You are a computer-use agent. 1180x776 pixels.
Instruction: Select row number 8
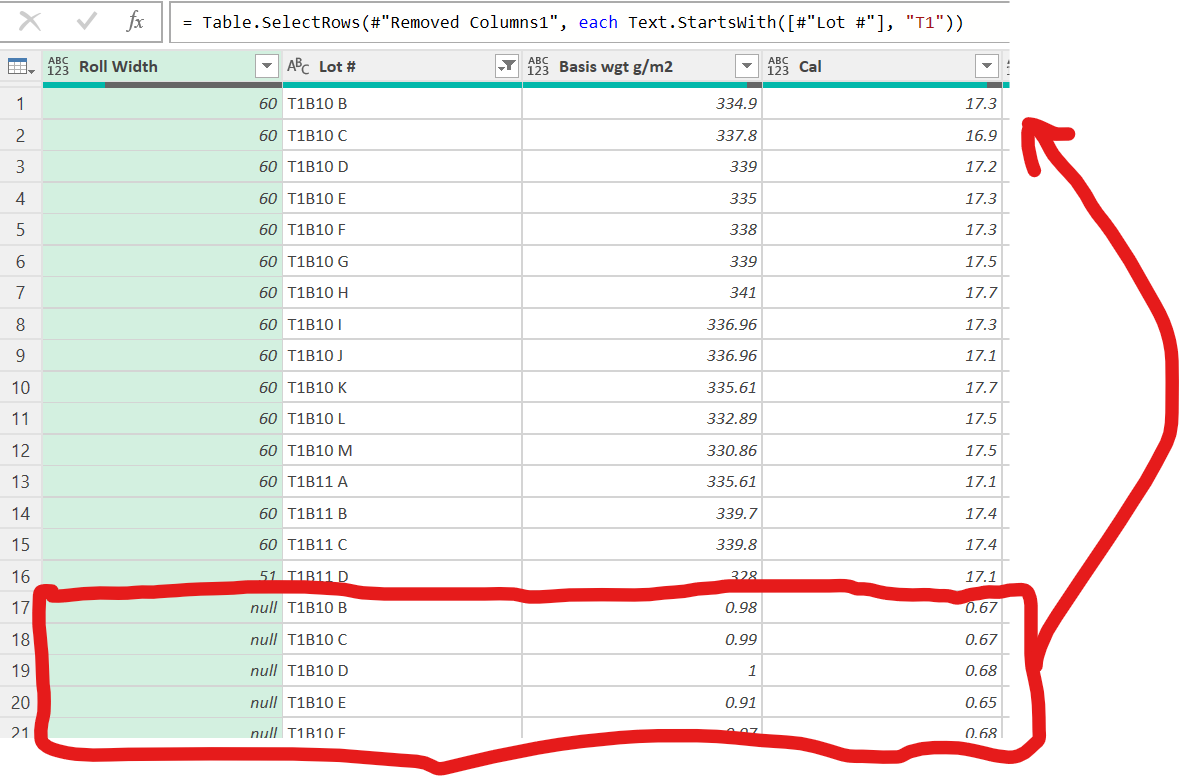[20, 324]
